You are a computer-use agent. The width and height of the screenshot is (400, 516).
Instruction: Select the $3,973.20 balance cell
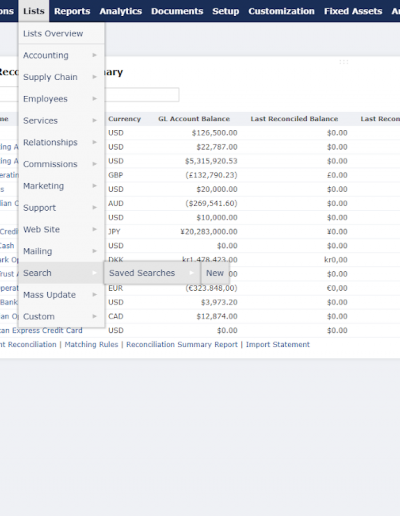219,302
